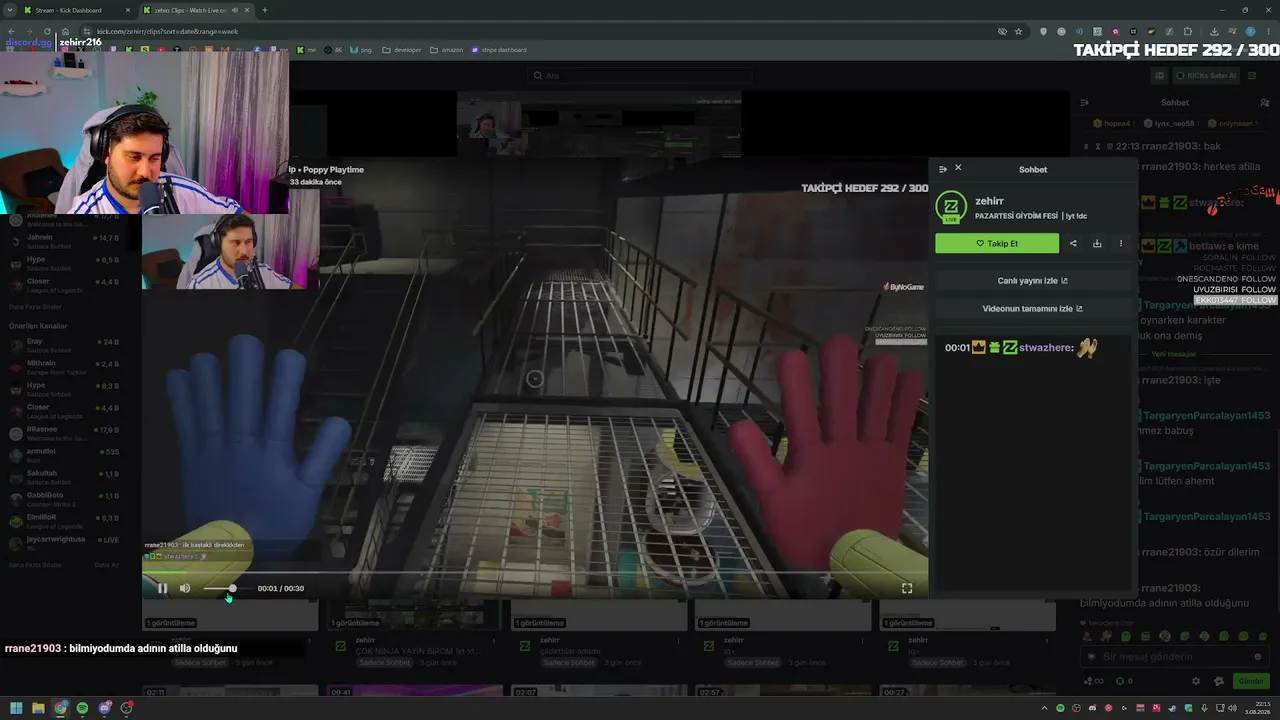
Task: Open the developer bookmarks folder
Action: (x=401, y=49)
